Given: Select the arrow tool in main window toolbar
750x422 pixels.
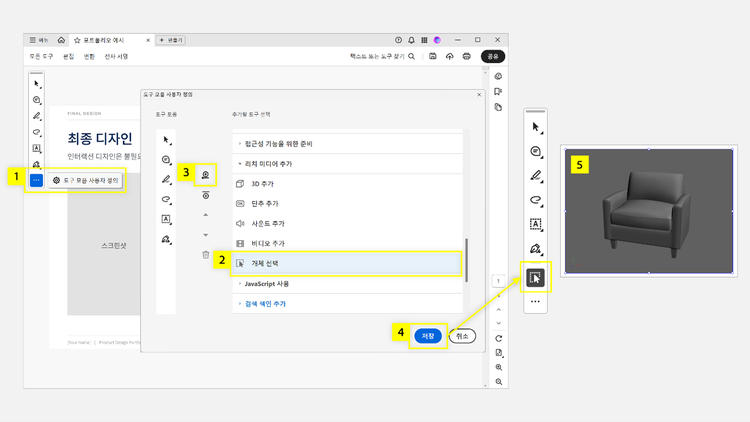Looking at the screenshot, I should pyautogui.click(x=37, y=84).
